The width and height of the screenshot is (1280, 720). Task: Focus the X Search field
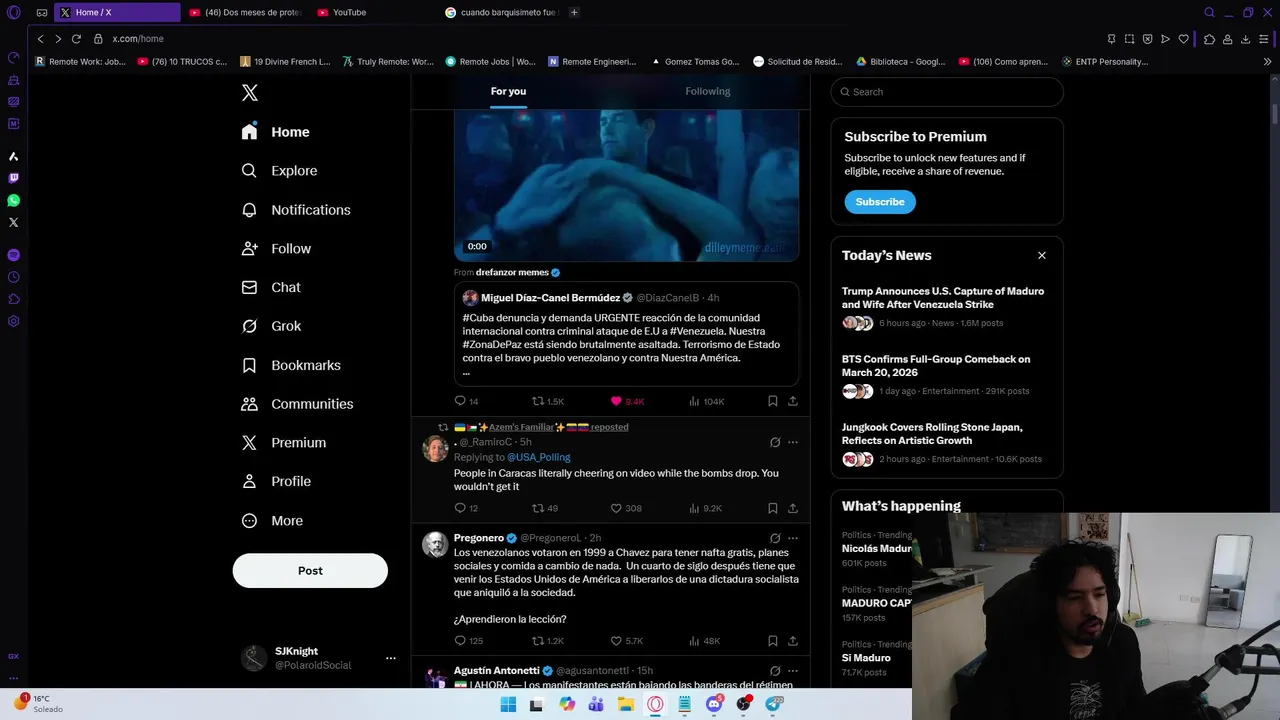(947, 92)
